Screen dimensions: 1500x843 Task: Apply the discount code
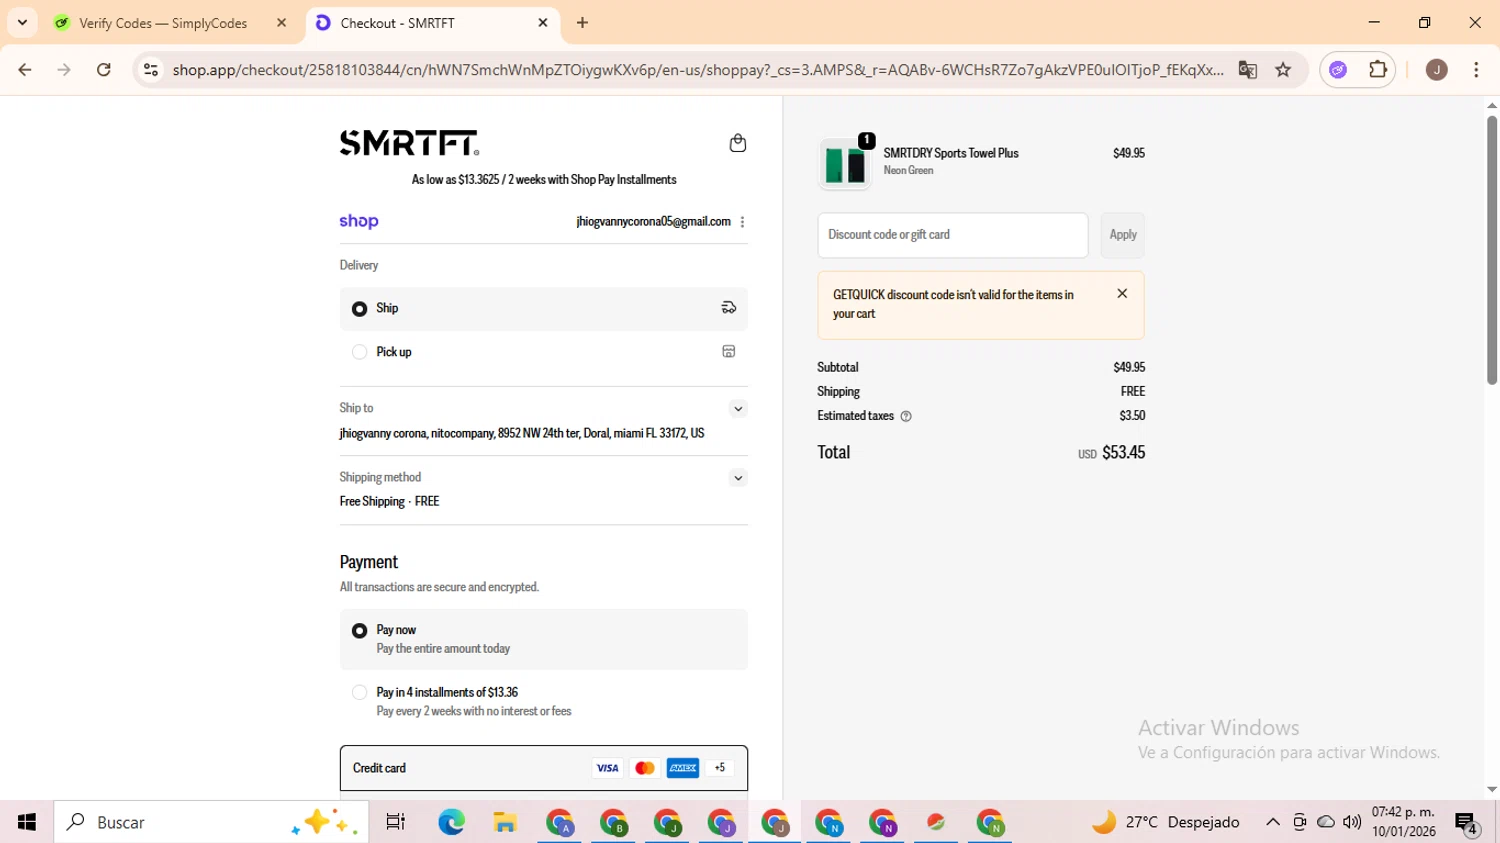(x=1123, y=235)
